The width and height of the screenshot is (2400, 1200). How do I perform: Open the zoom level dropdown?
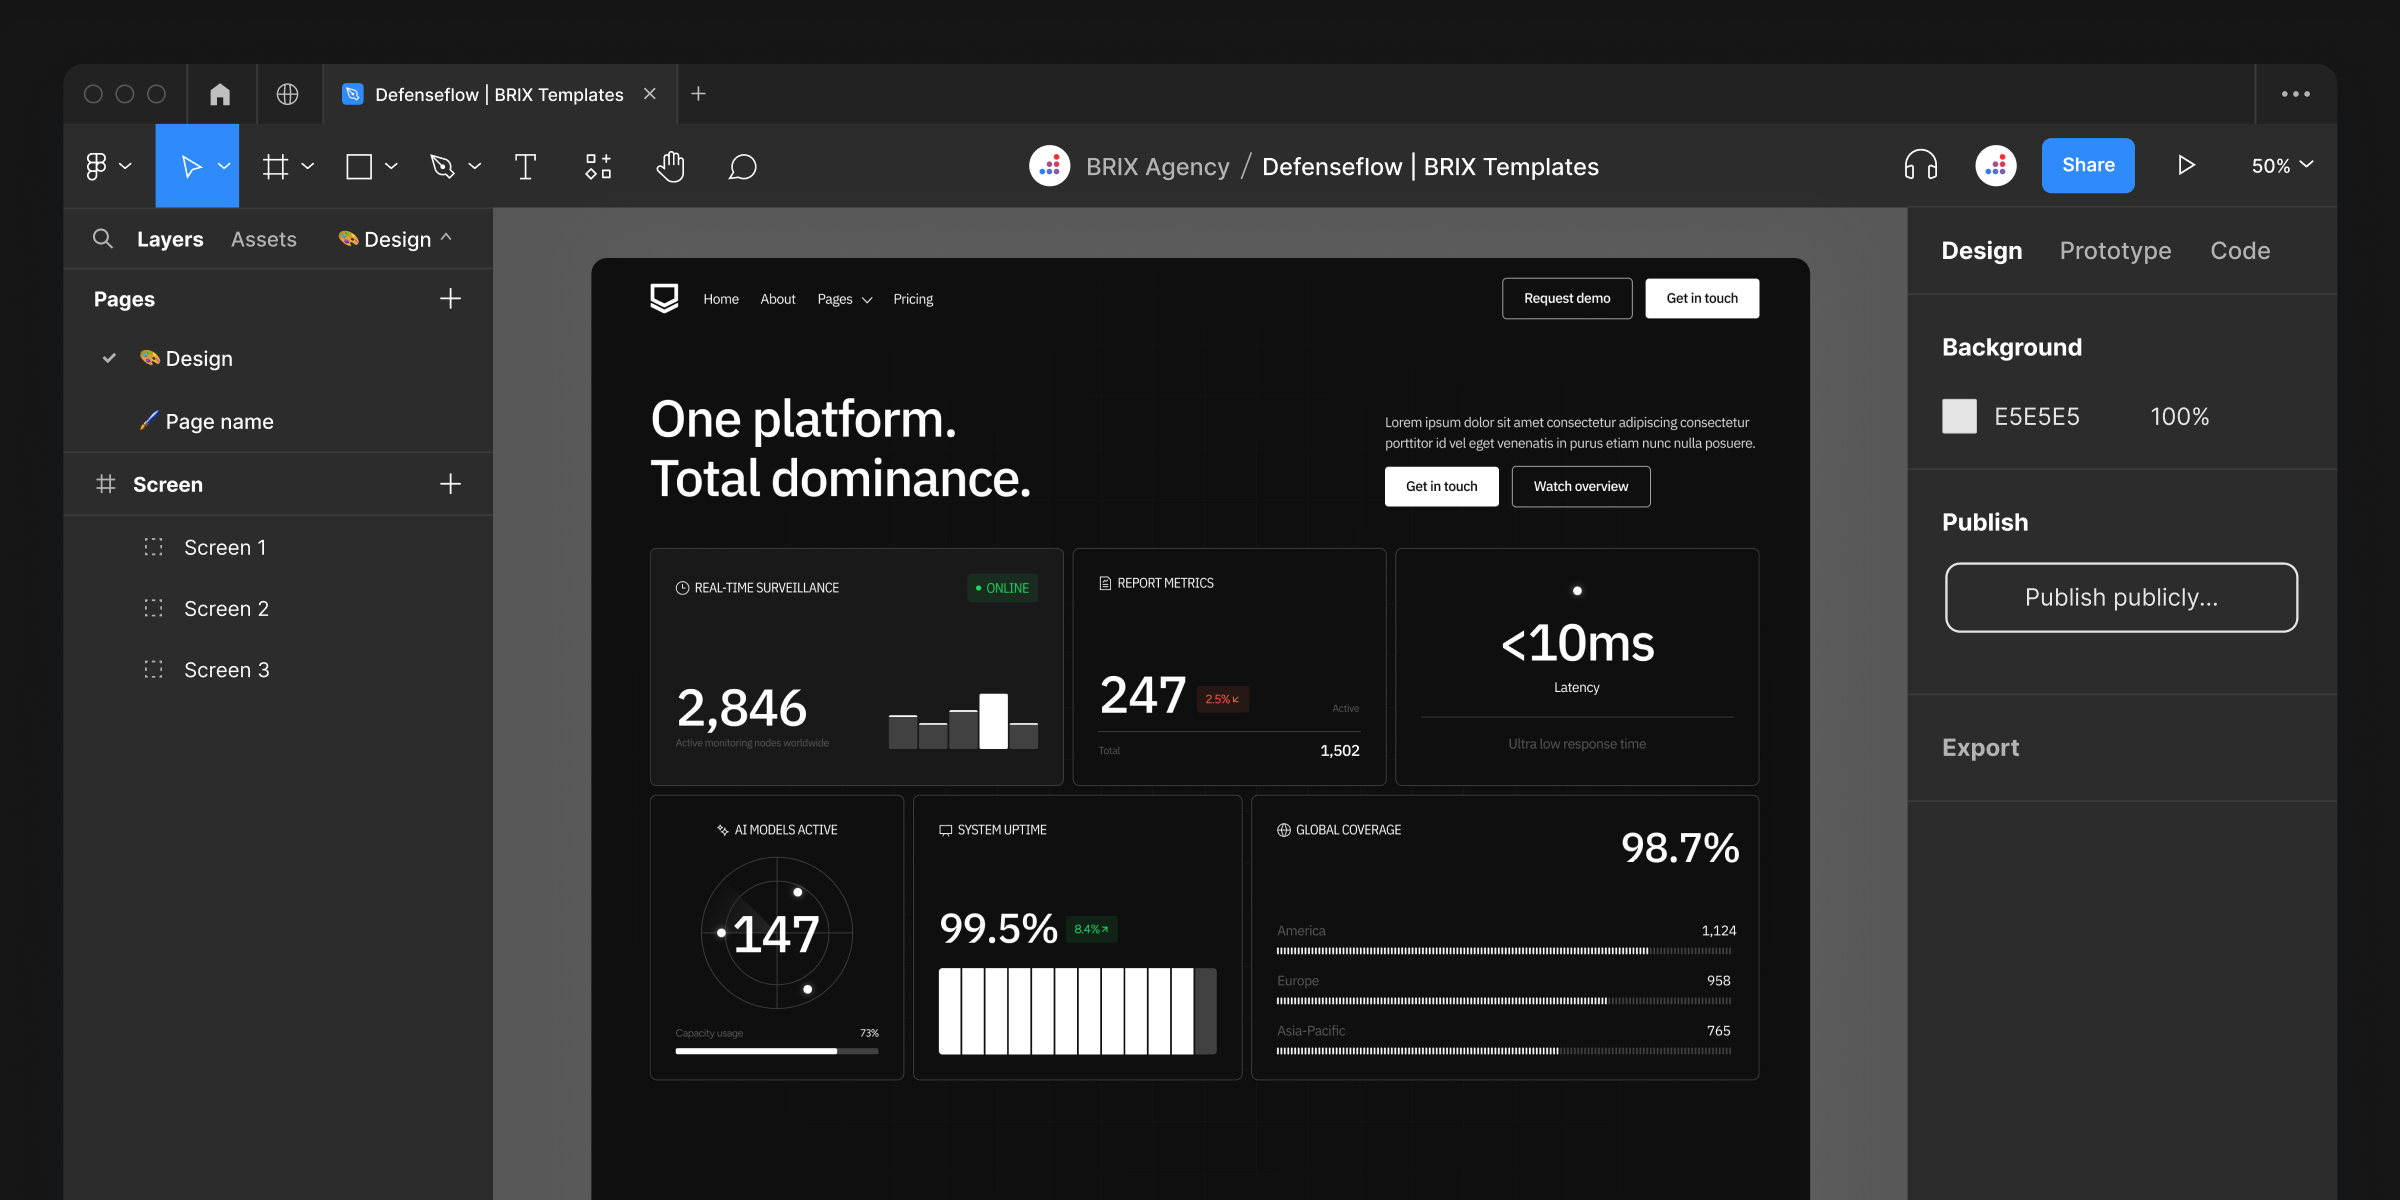coord(2281,165)
